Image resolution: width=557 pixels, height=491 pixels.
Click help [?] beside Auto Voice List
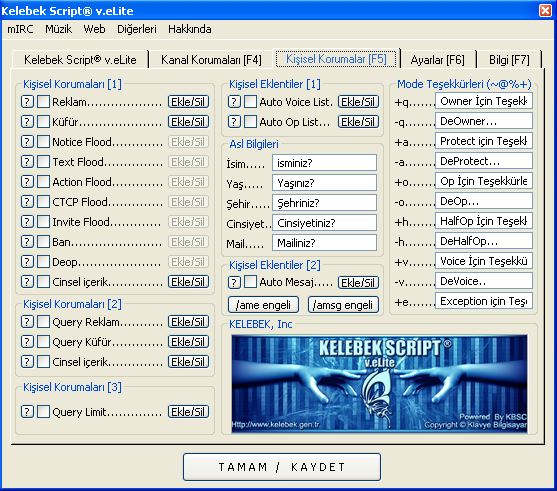[x=234, y=102]
